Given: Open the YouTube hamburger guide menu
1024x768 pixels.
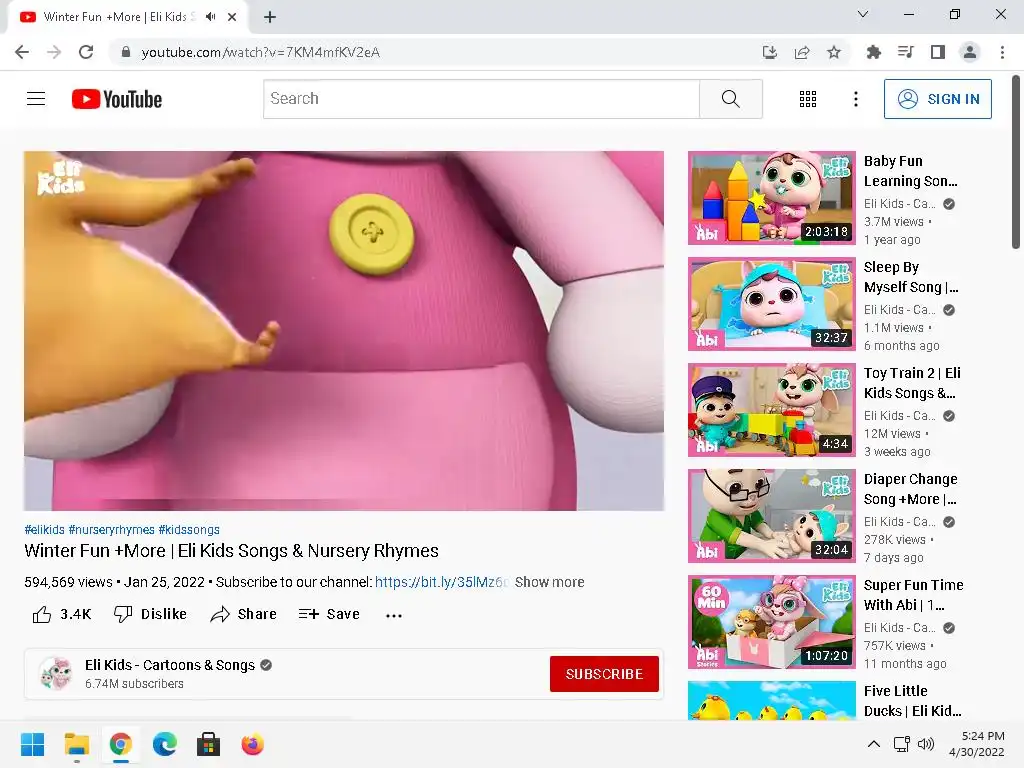Looking at the screenshot, I should tap(36, 99).
